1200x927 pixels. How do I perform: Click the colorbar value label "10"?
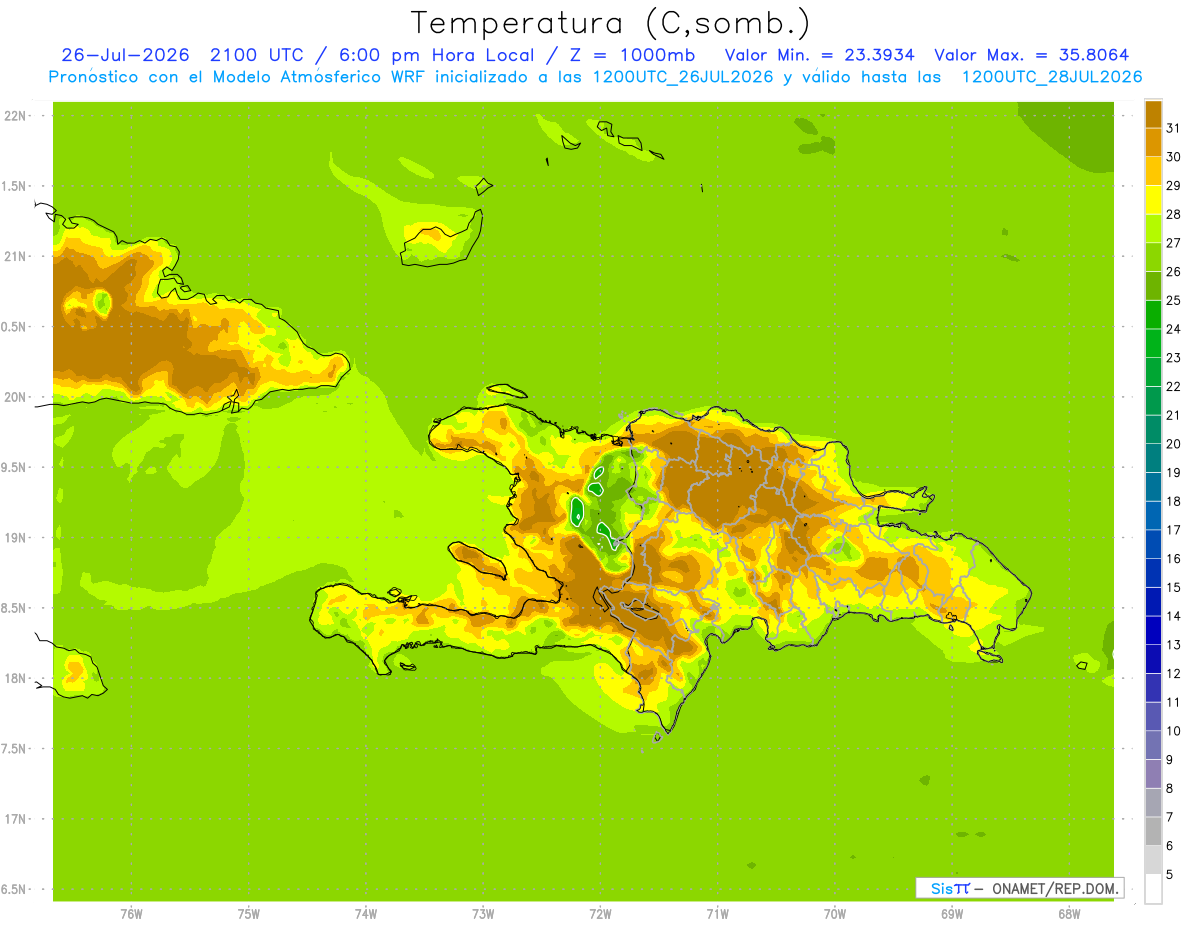tap(1173, 731)
